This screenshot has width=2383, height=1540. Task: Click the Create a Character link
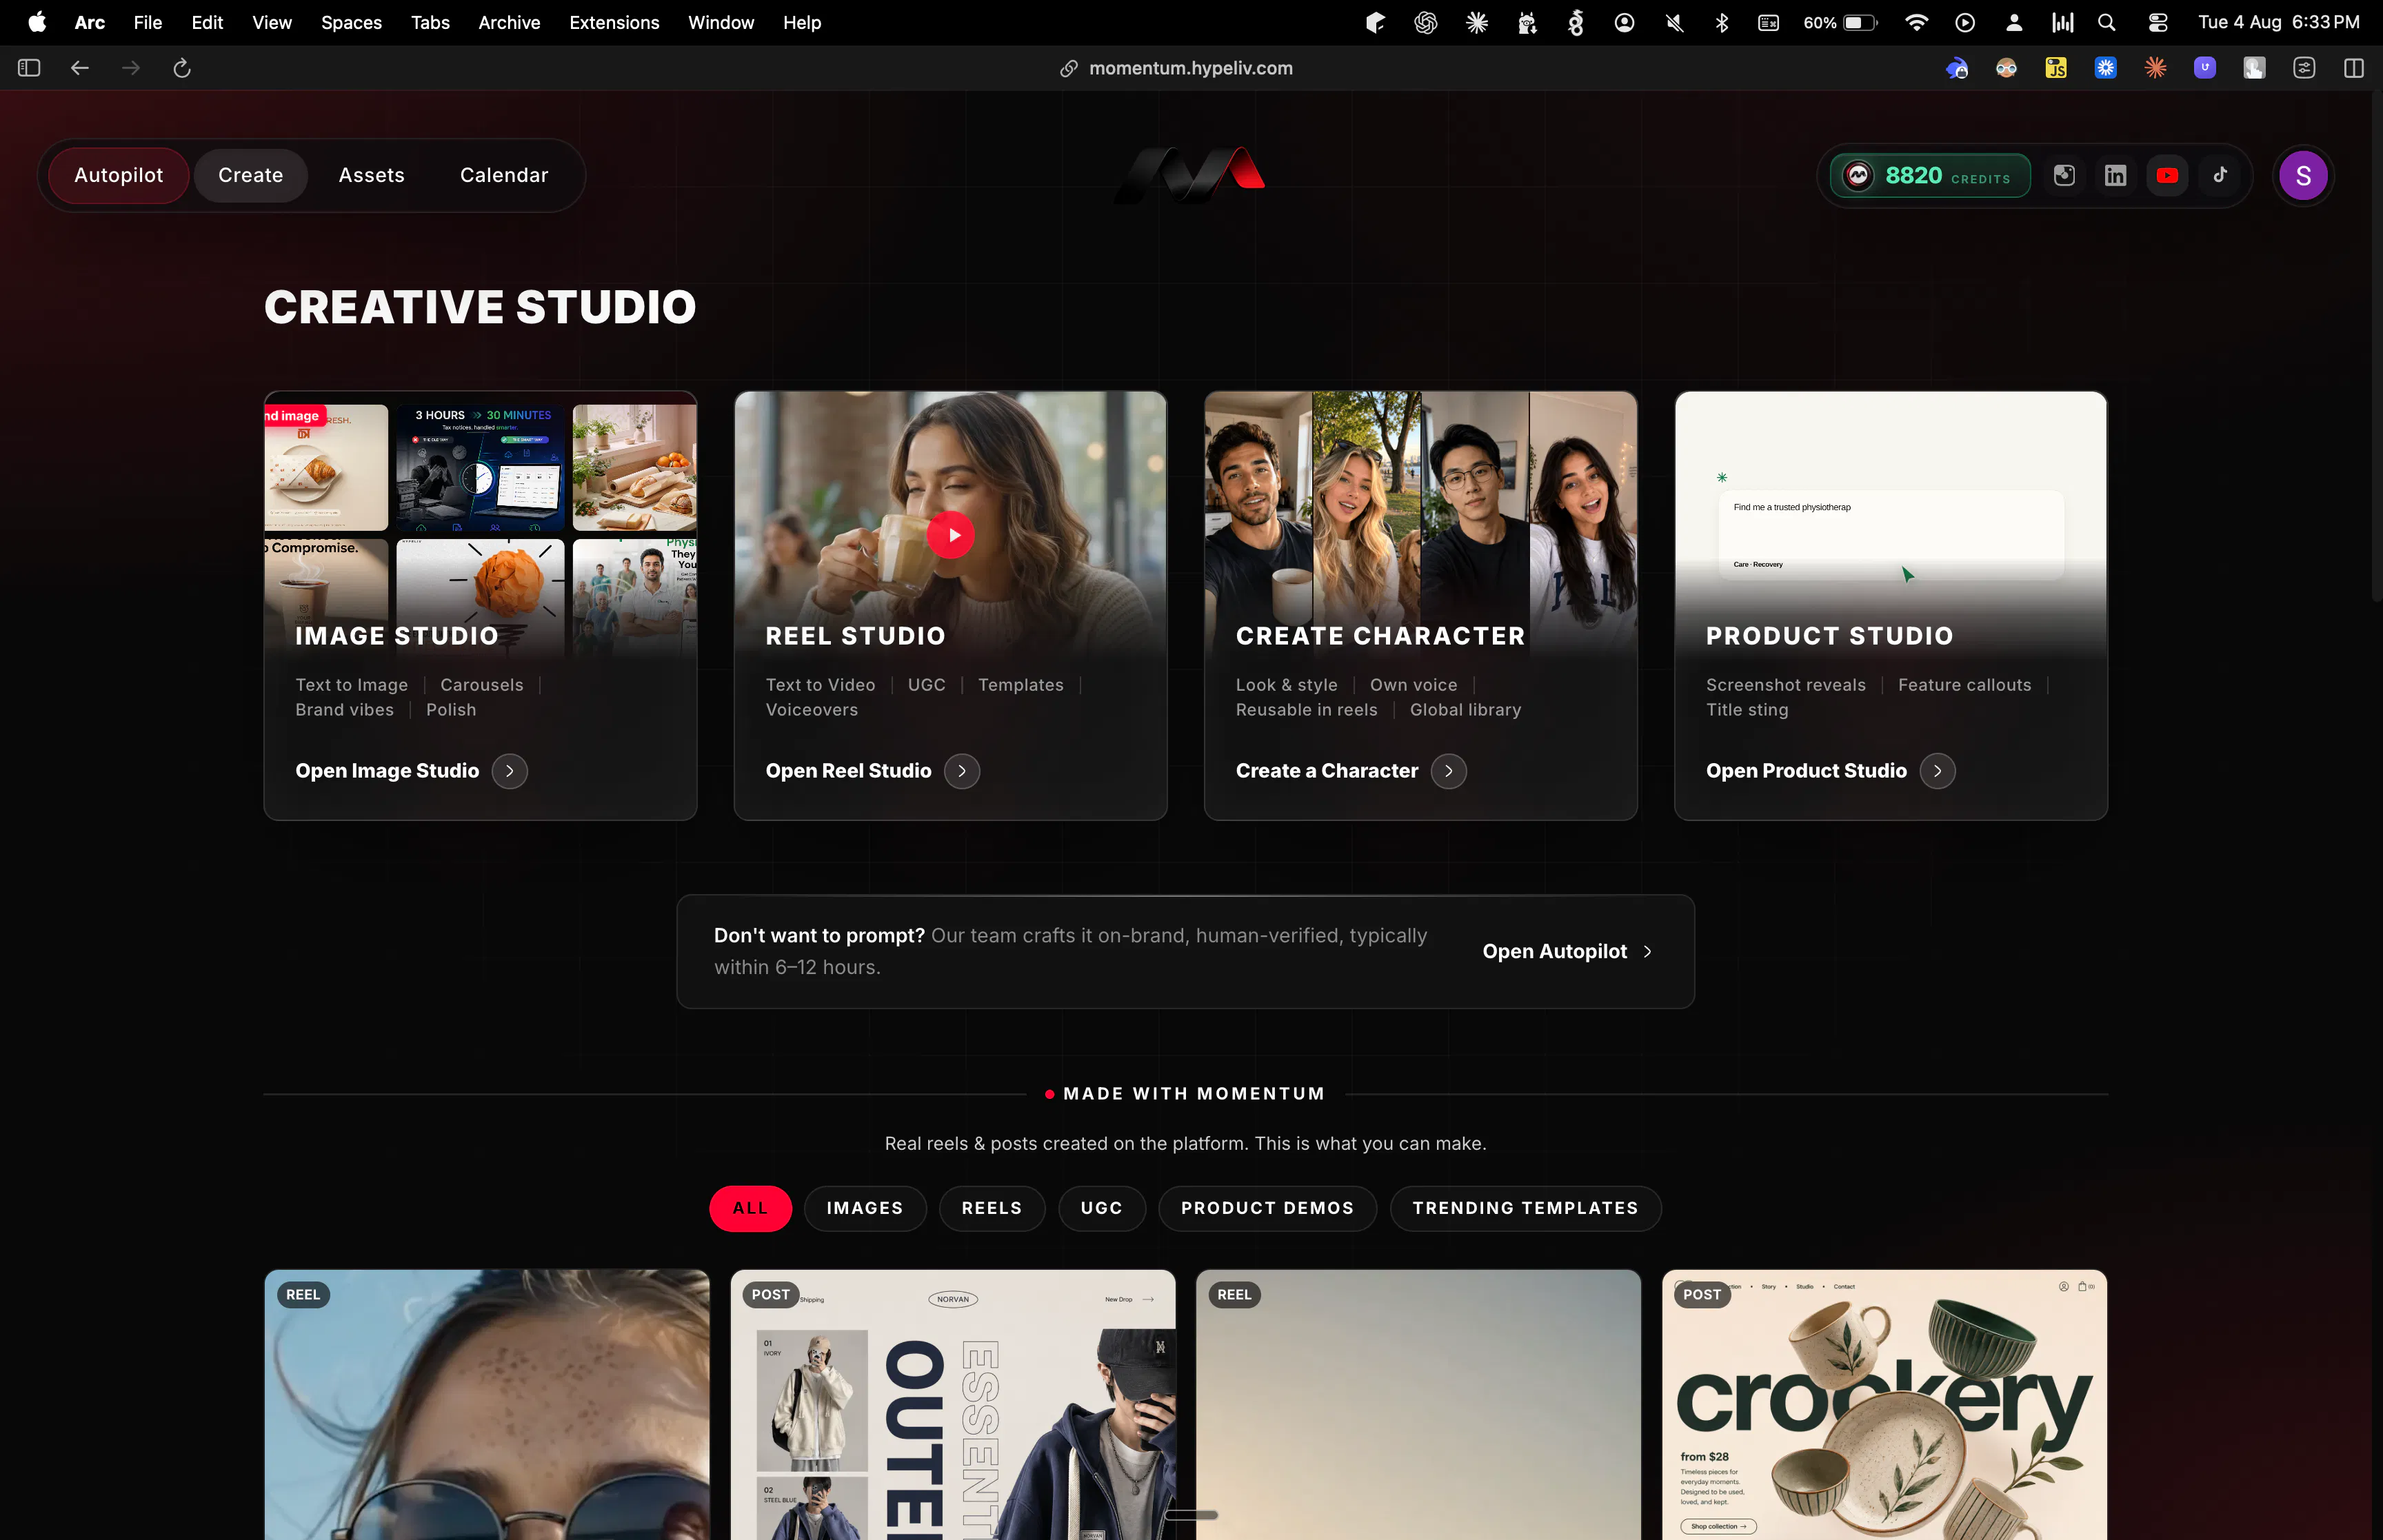pos(1327,771)
